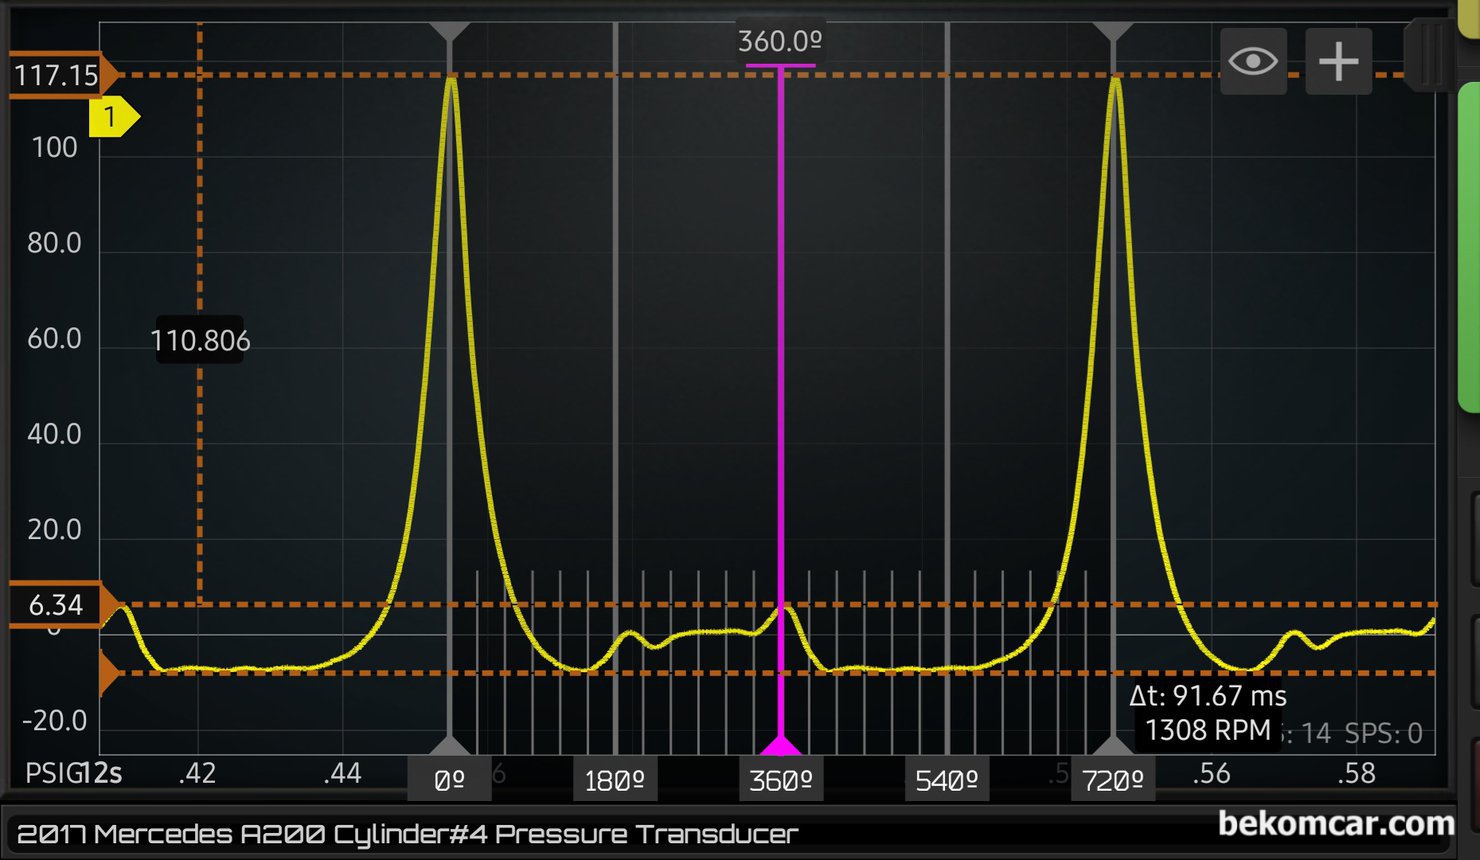
Task: Select the gray 720º marker top triangle
Action: [x=1113, y=32]
